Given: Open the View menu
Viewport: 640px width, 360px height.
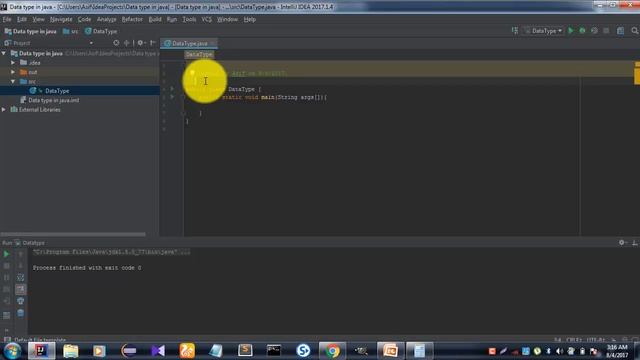Looking at the screenshot, I should [x=38, y=20].
